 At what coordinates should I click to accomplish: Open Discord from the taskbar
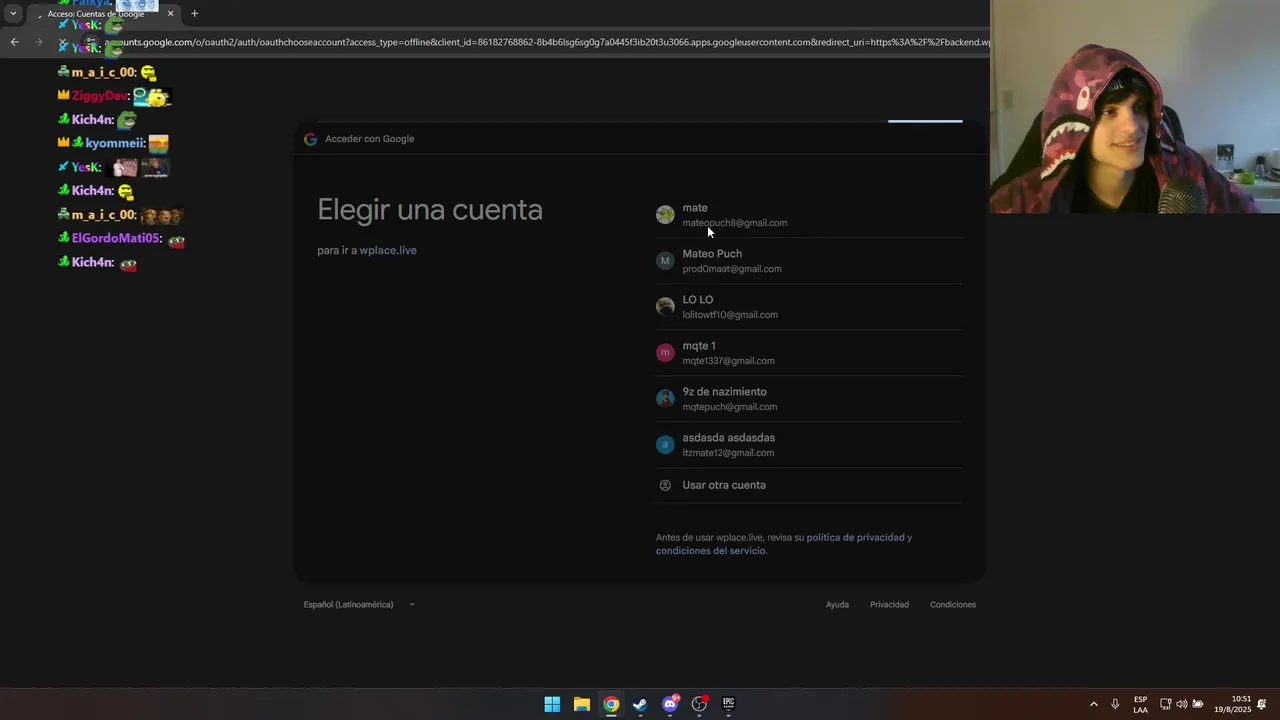(x=670, y=704)
